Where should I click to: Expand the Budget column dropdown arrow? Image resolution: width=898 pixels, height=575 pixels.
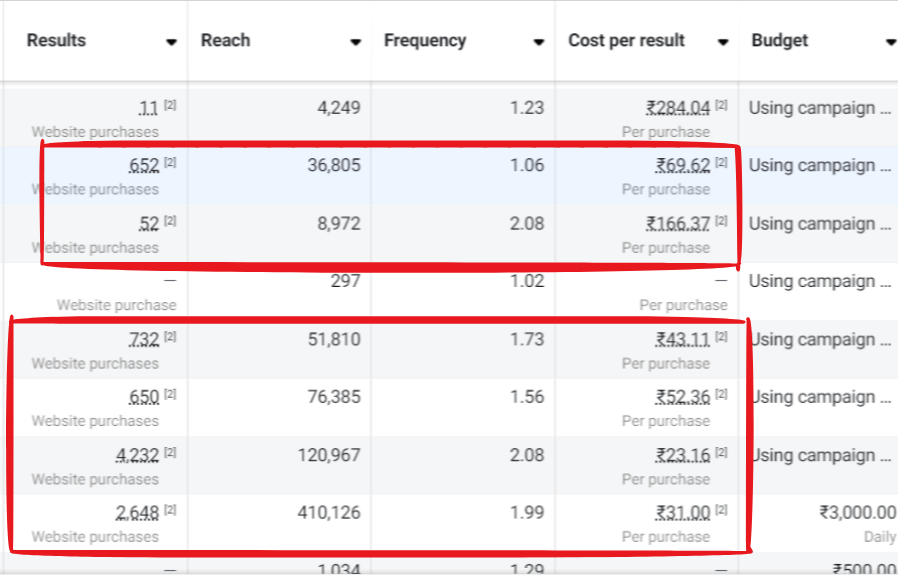[x=890, y=42]
